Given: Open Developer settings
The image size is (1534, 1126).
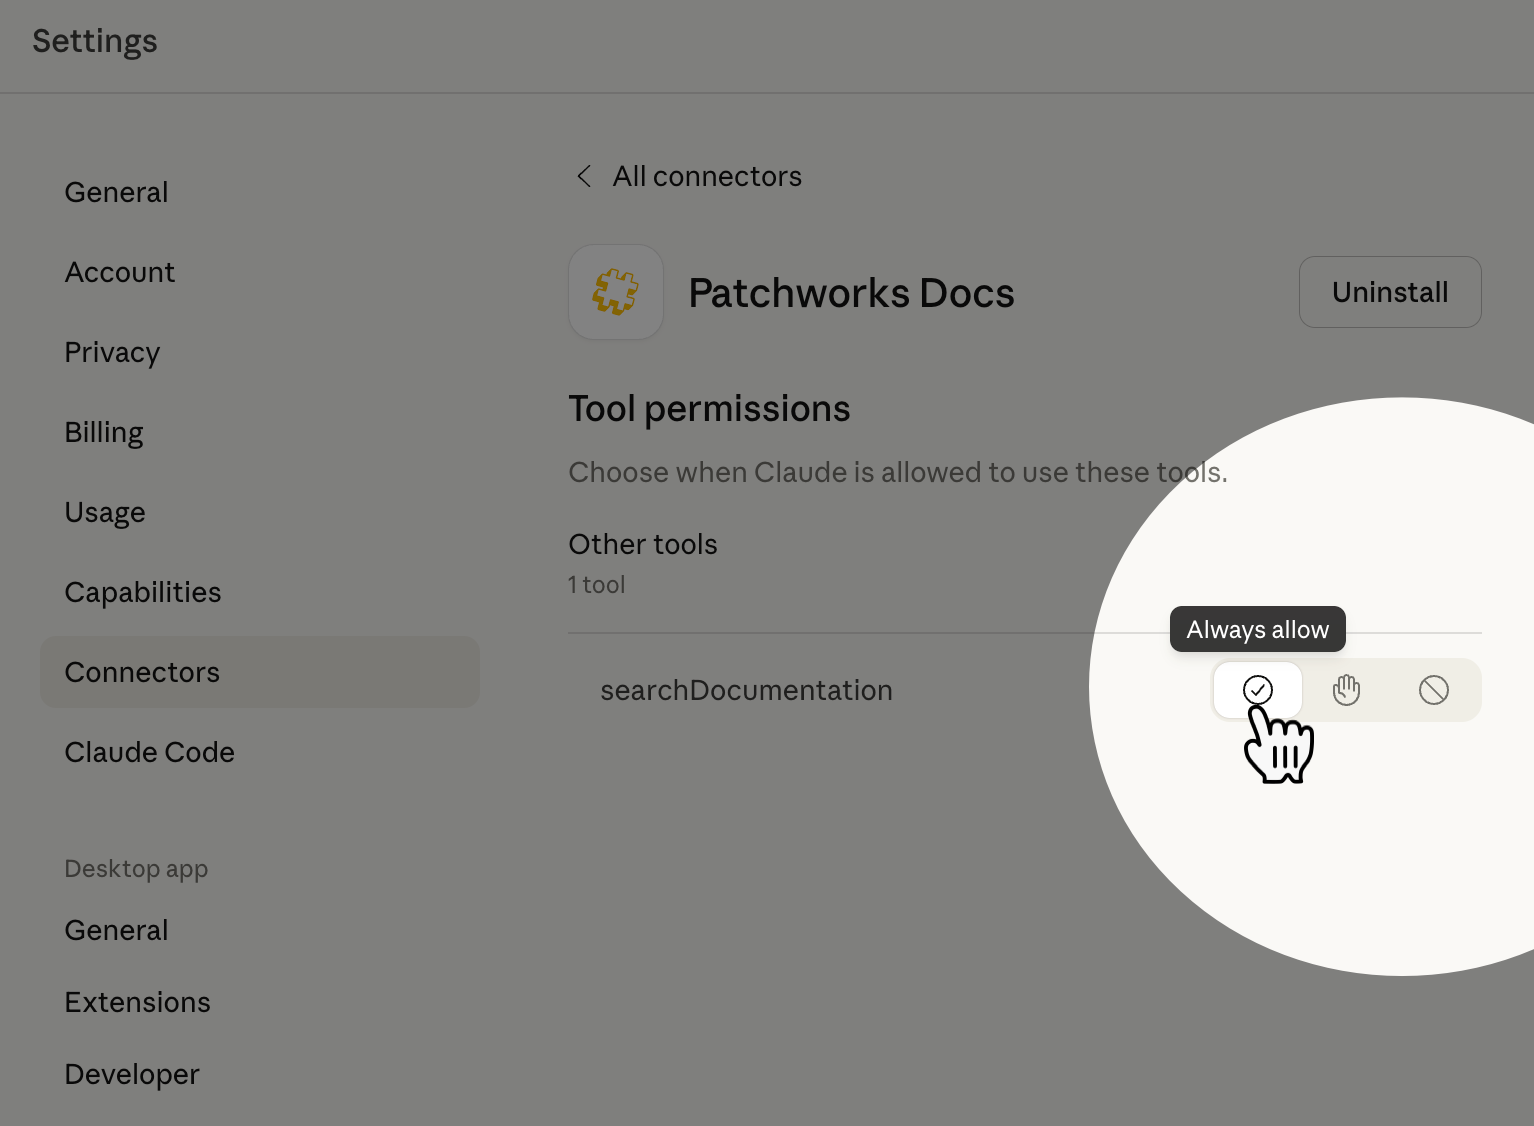Looking at the screenshot, I should (132, 1074).
